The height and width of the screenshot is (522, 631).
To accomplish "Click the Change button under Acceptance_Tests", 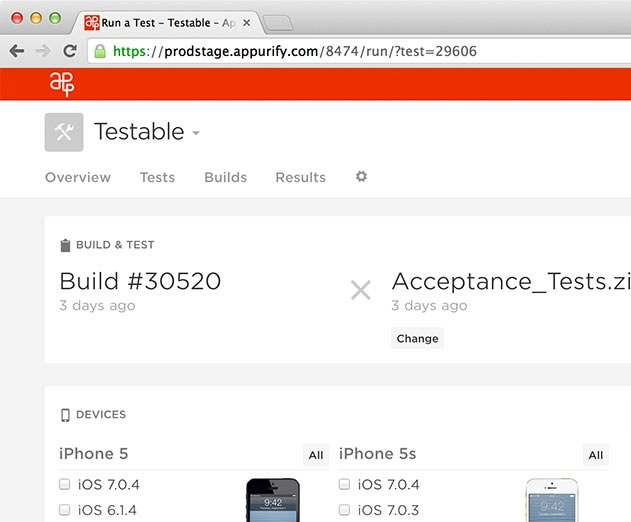I will pos(417,338).
